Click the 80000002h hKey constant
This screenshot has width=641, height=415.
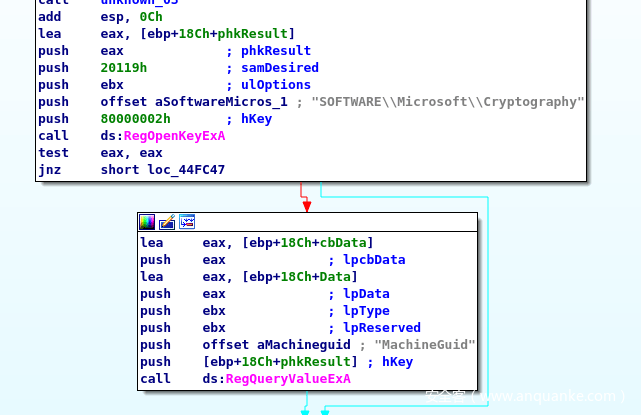tap(135, 119)
